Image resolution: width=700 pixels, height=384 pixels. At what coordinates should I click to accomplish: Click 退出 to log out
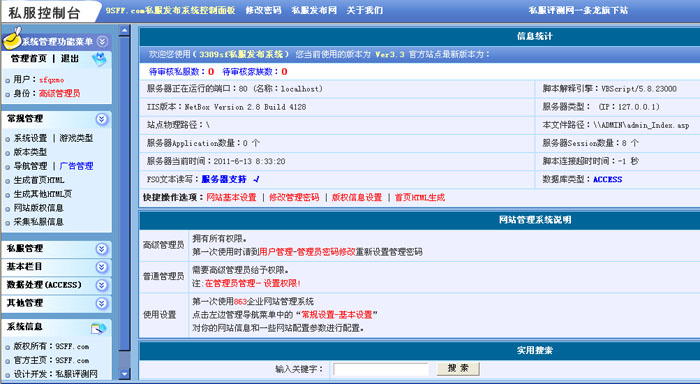tap(70, 58)
